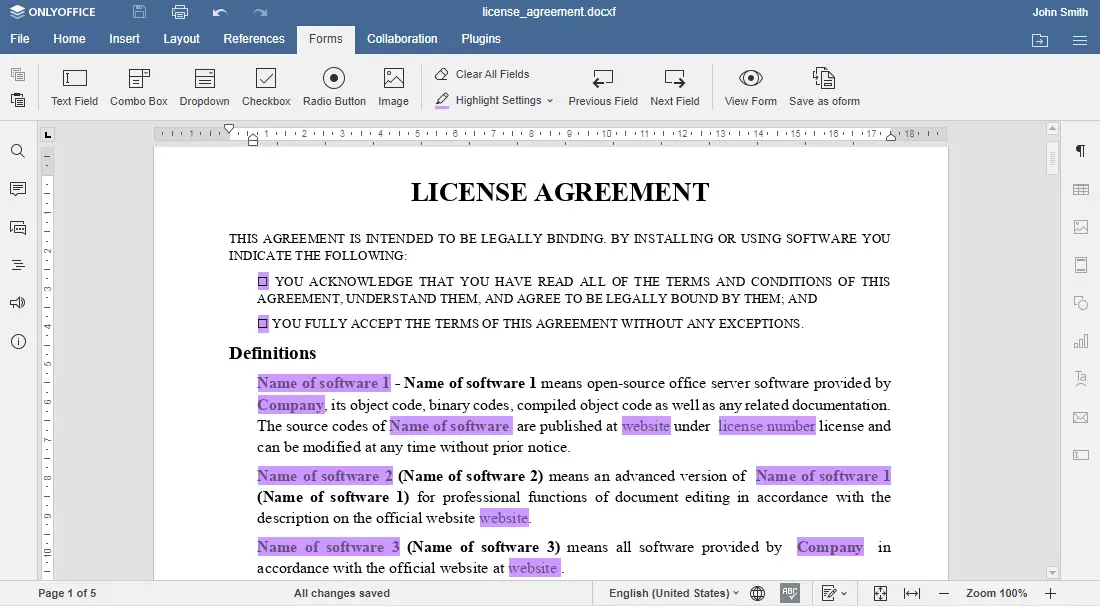This screenshot has width=1100, height=606.
Task: Enable View Form mode
Action: tap(750, 86)
